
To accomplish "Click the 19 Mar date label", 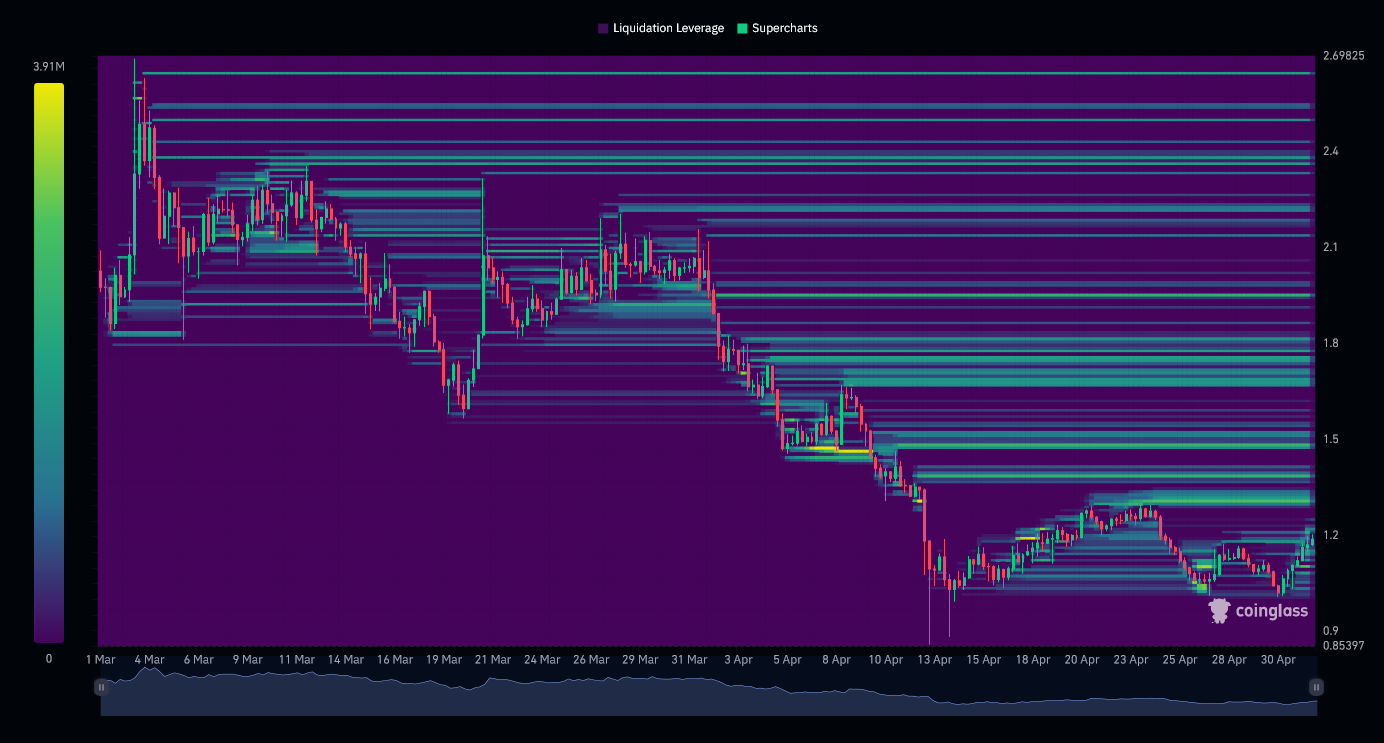I will click(444, 660).
